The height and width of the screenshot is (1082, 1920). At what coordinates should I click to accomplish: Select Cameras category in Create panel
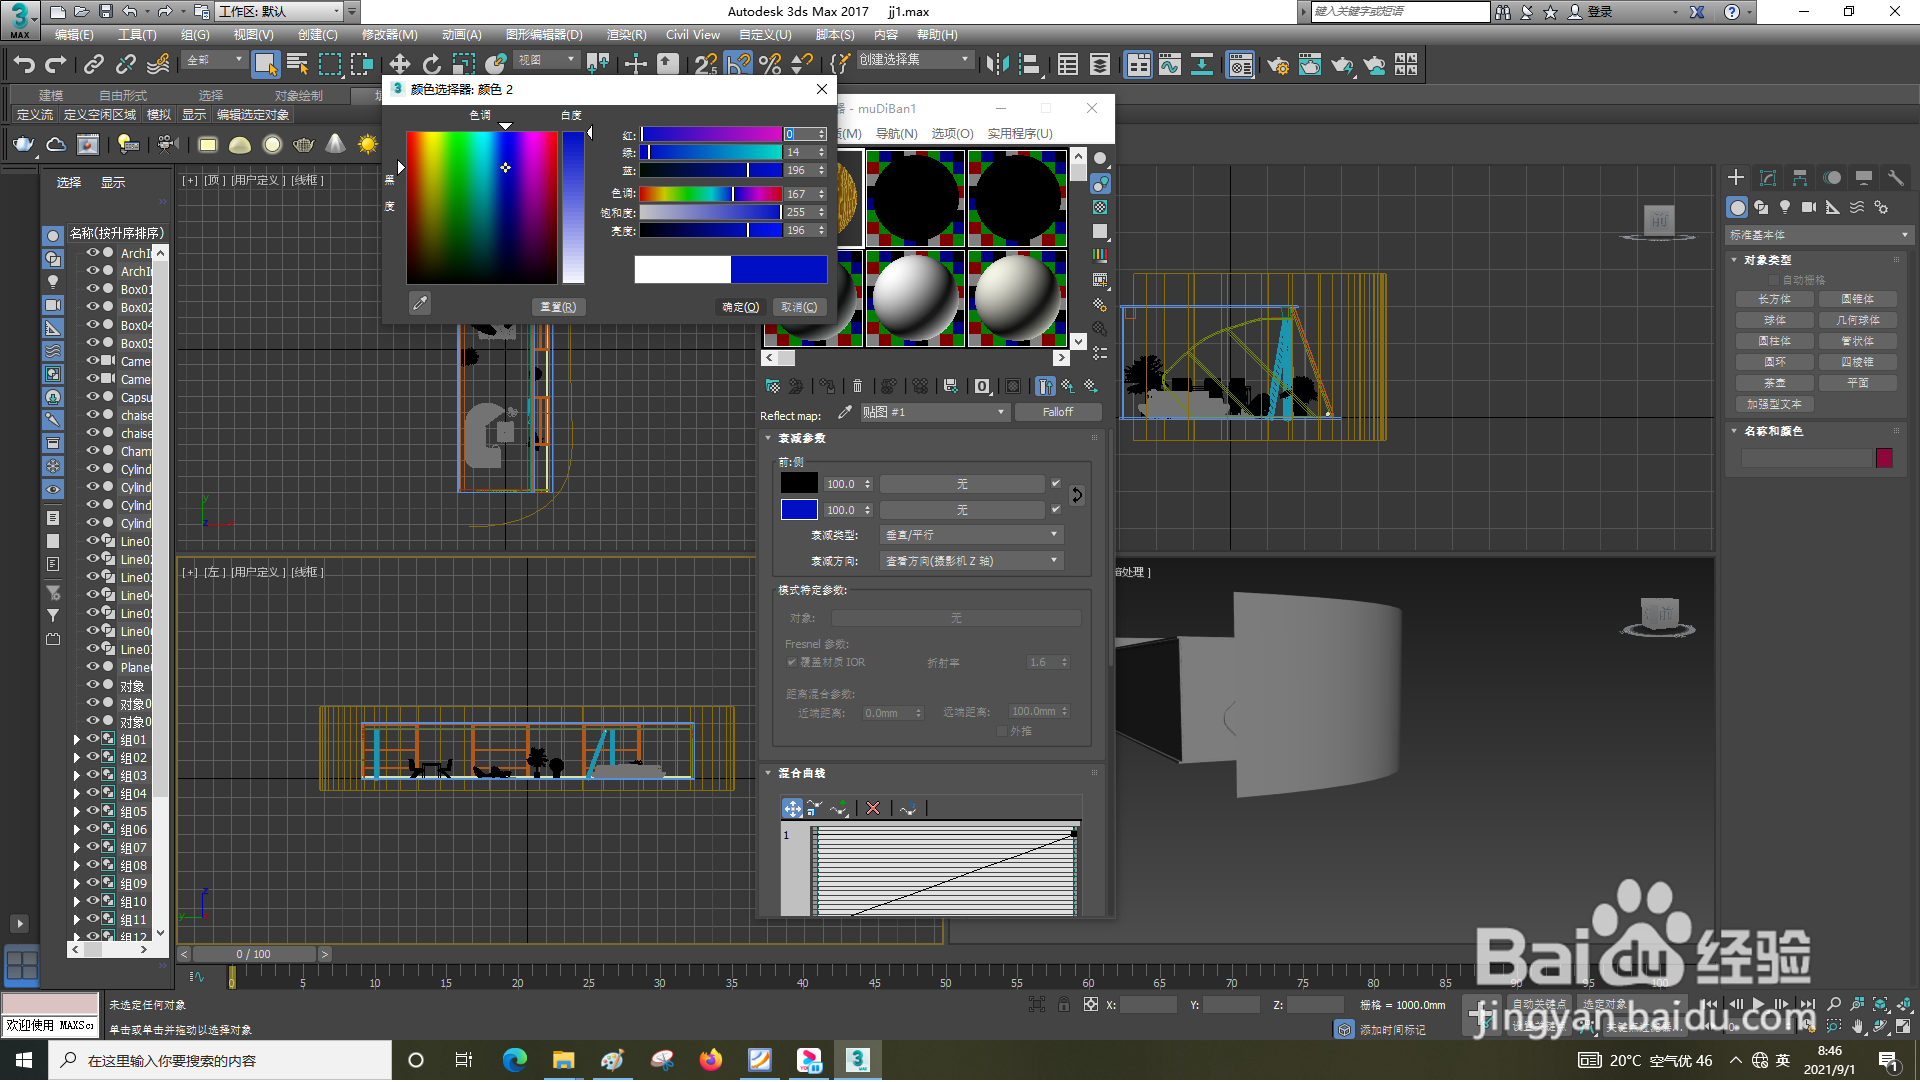click(x=1809, y=207)
